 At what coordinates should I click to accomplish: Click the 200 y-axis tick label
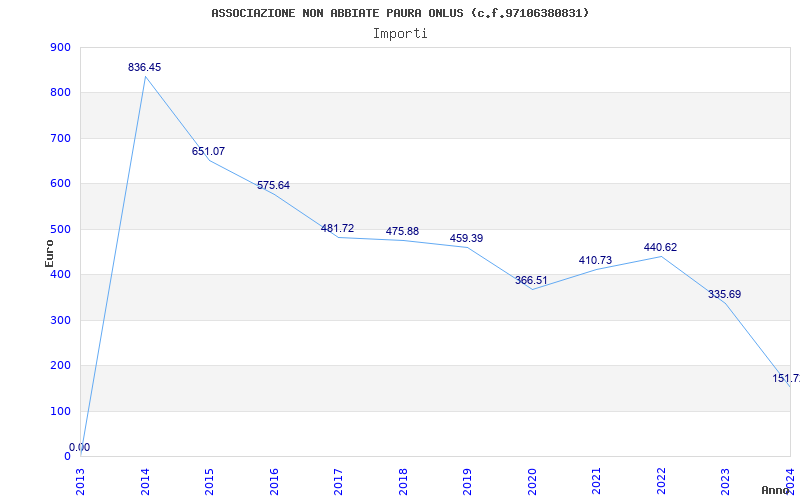point(60,366)
